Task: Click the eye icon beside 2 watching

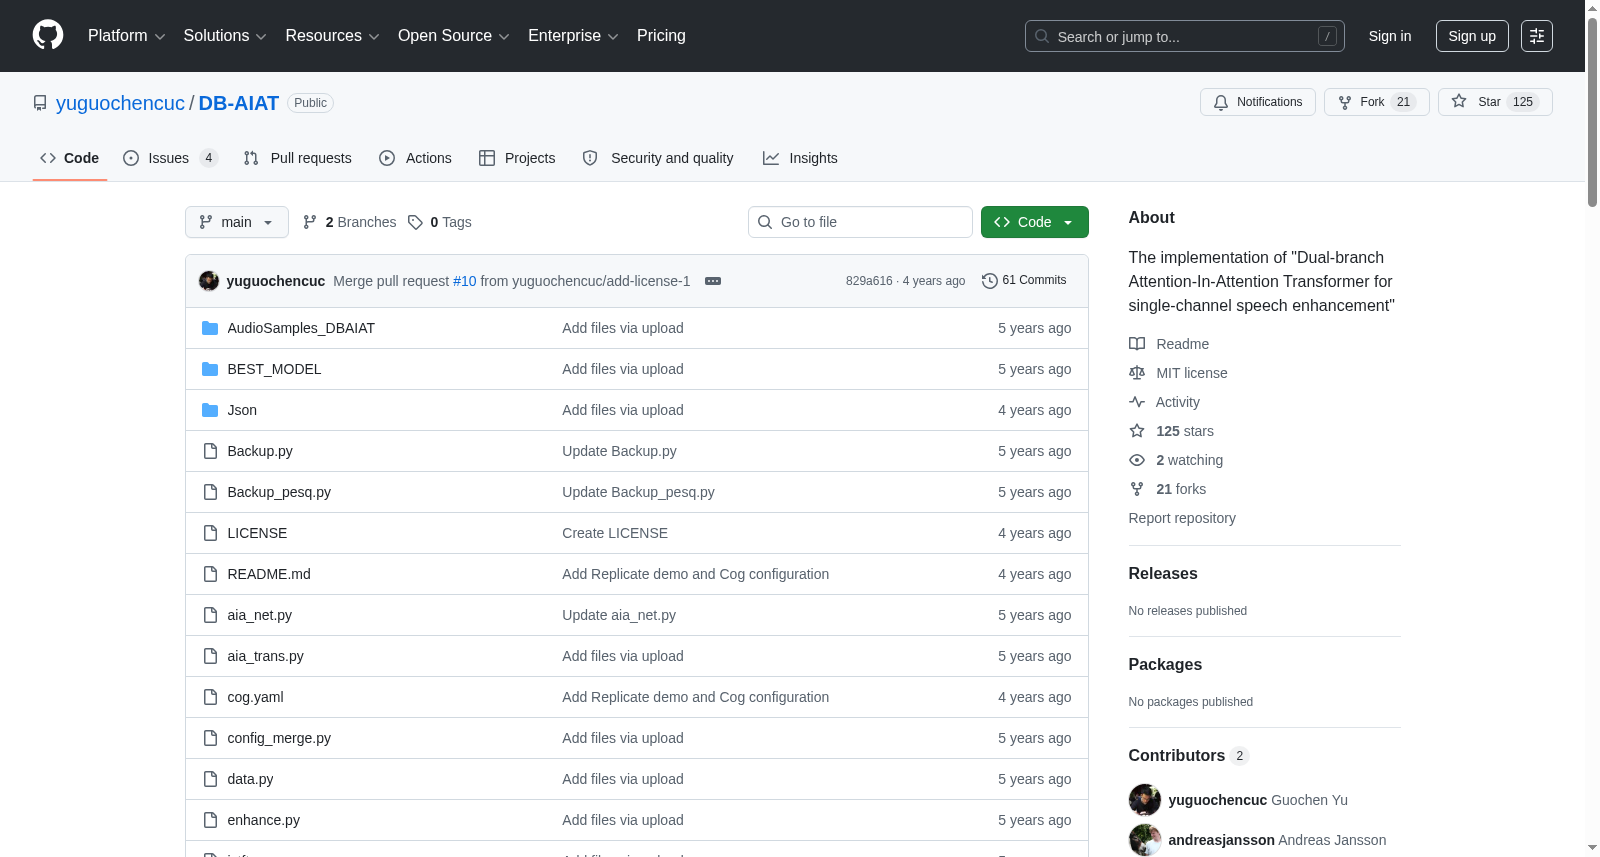Action: click(x=1137, y=460)
